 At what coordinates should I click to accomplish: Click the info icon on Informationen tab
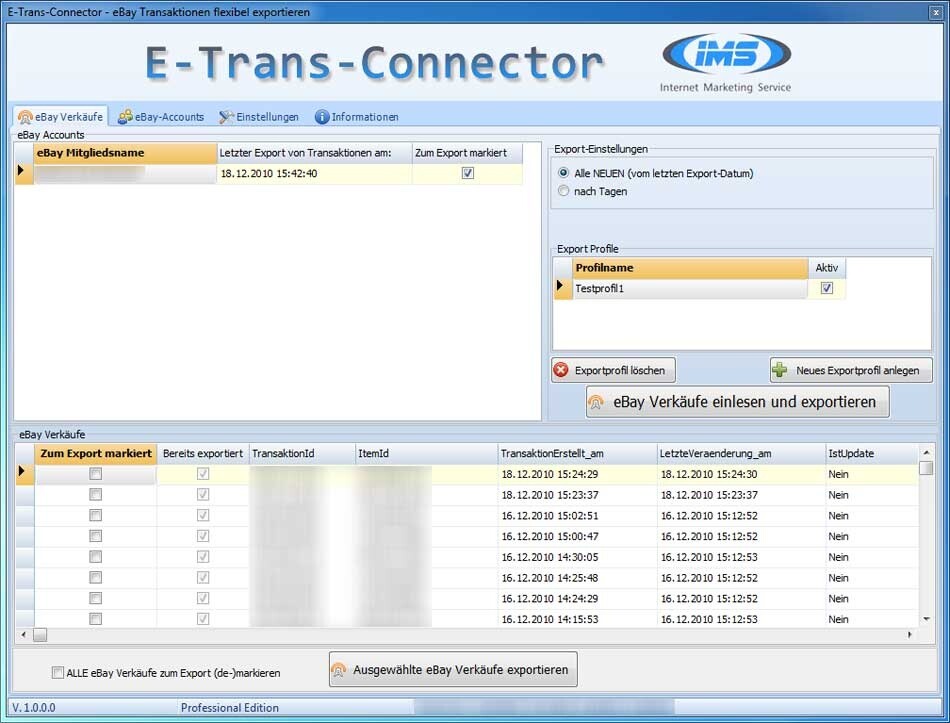(x=320, y=116)
